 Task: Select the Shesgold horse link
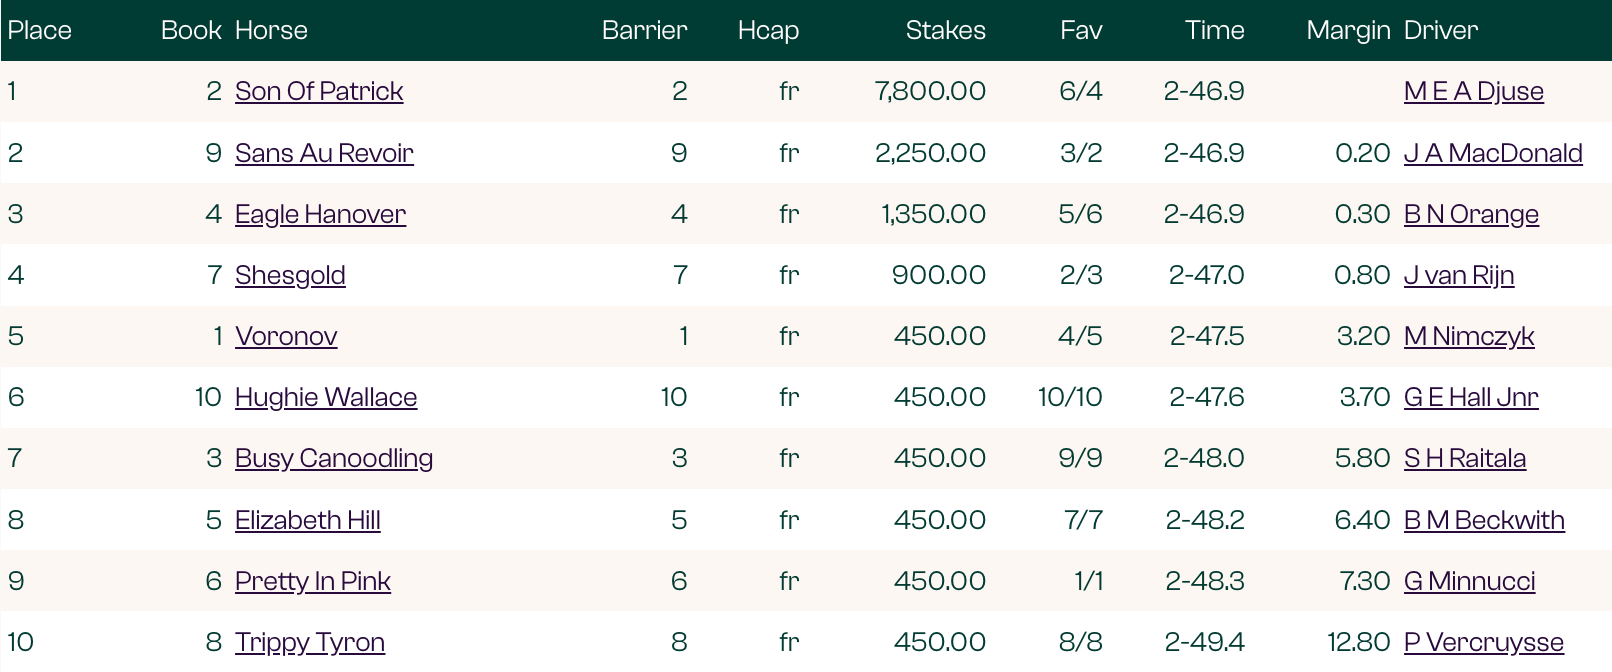point(290,275)
